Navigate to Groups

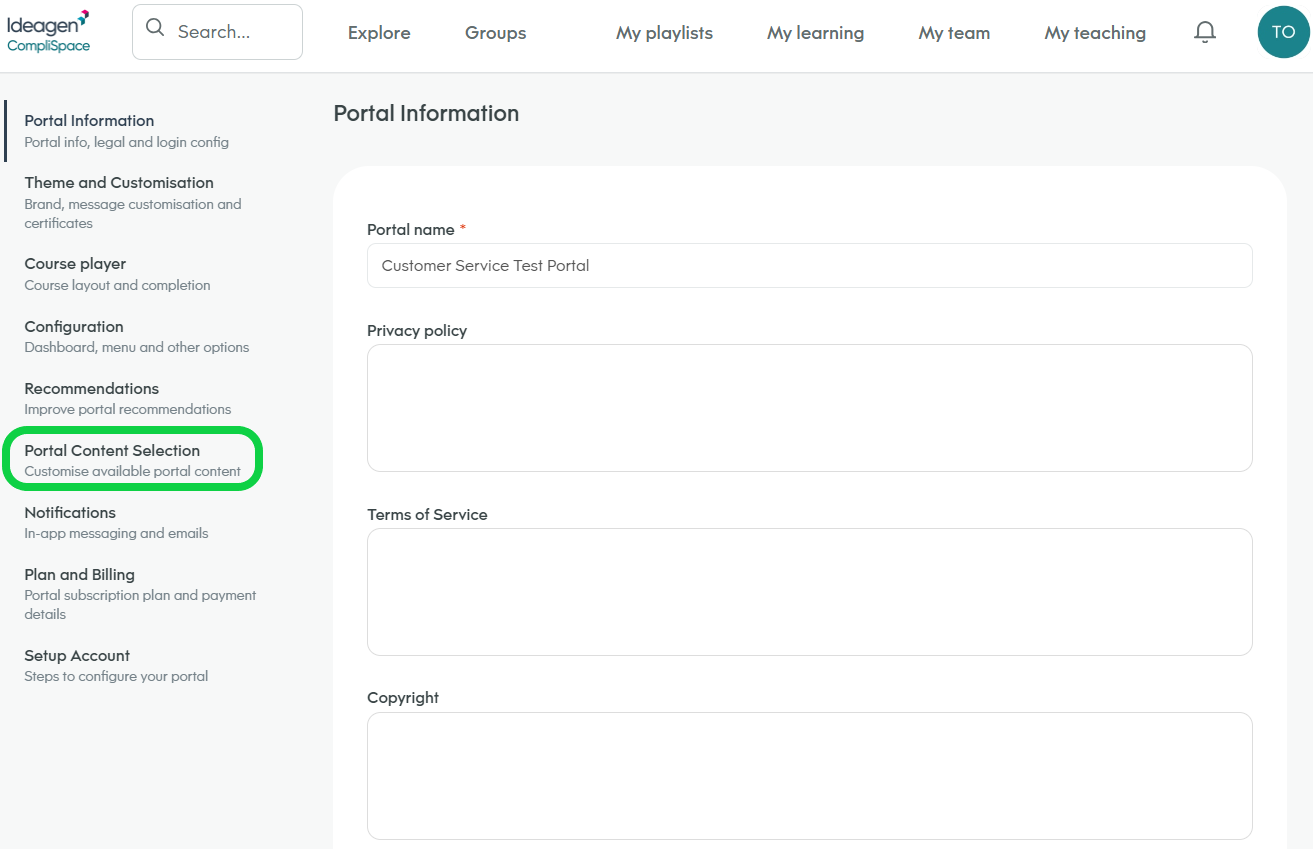click(495, 33)
